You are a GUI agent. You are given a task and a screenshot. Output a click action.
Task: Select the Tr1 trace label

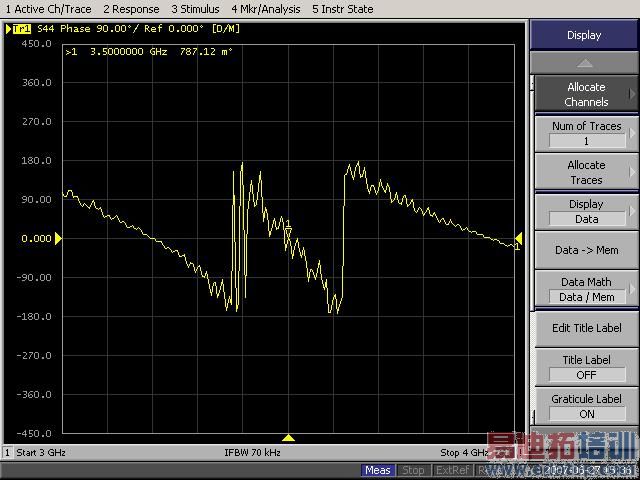coord(22,29)
